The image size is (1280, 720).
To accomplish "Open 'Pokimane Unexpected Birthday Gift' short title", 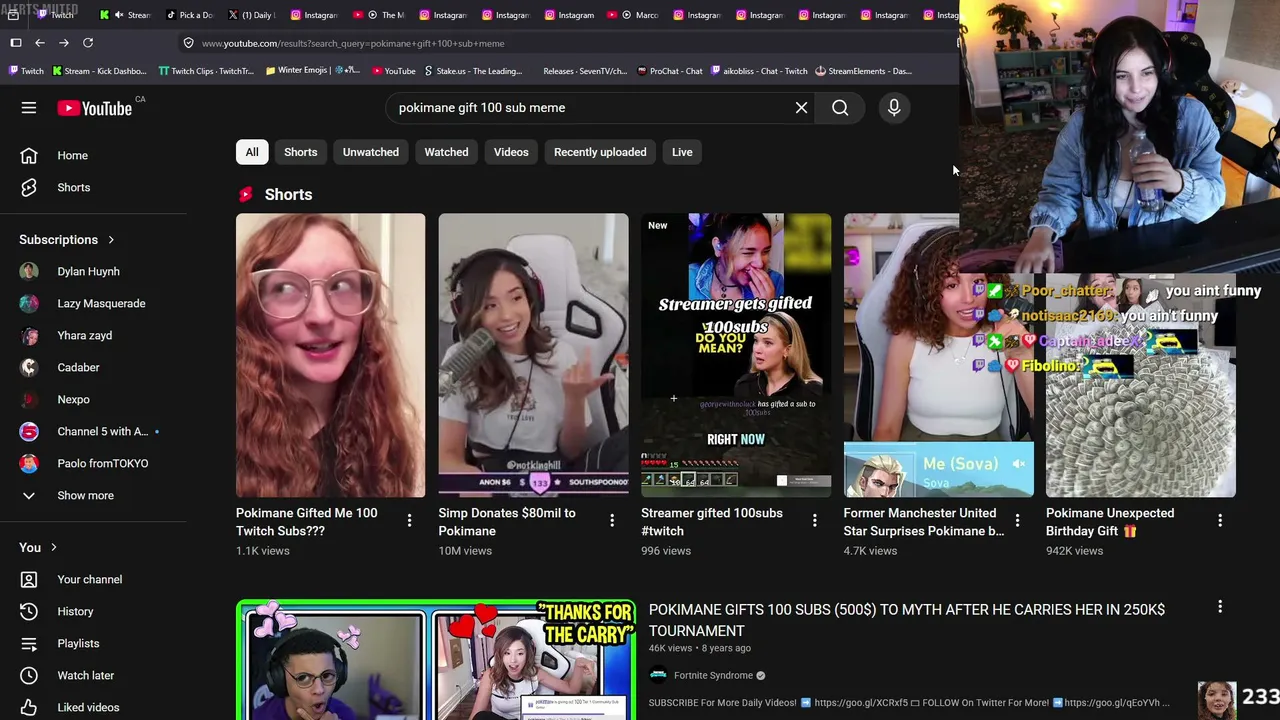I will tap(1110, 522).
